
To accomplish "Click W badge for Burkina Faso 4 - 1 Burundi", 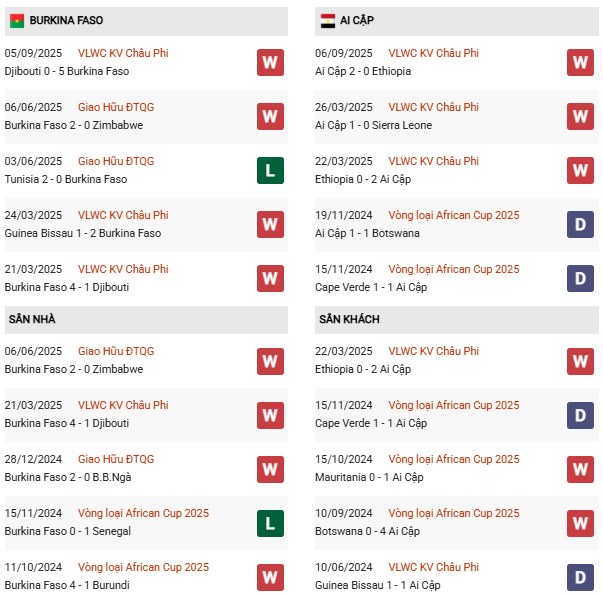I will point(270,576).
